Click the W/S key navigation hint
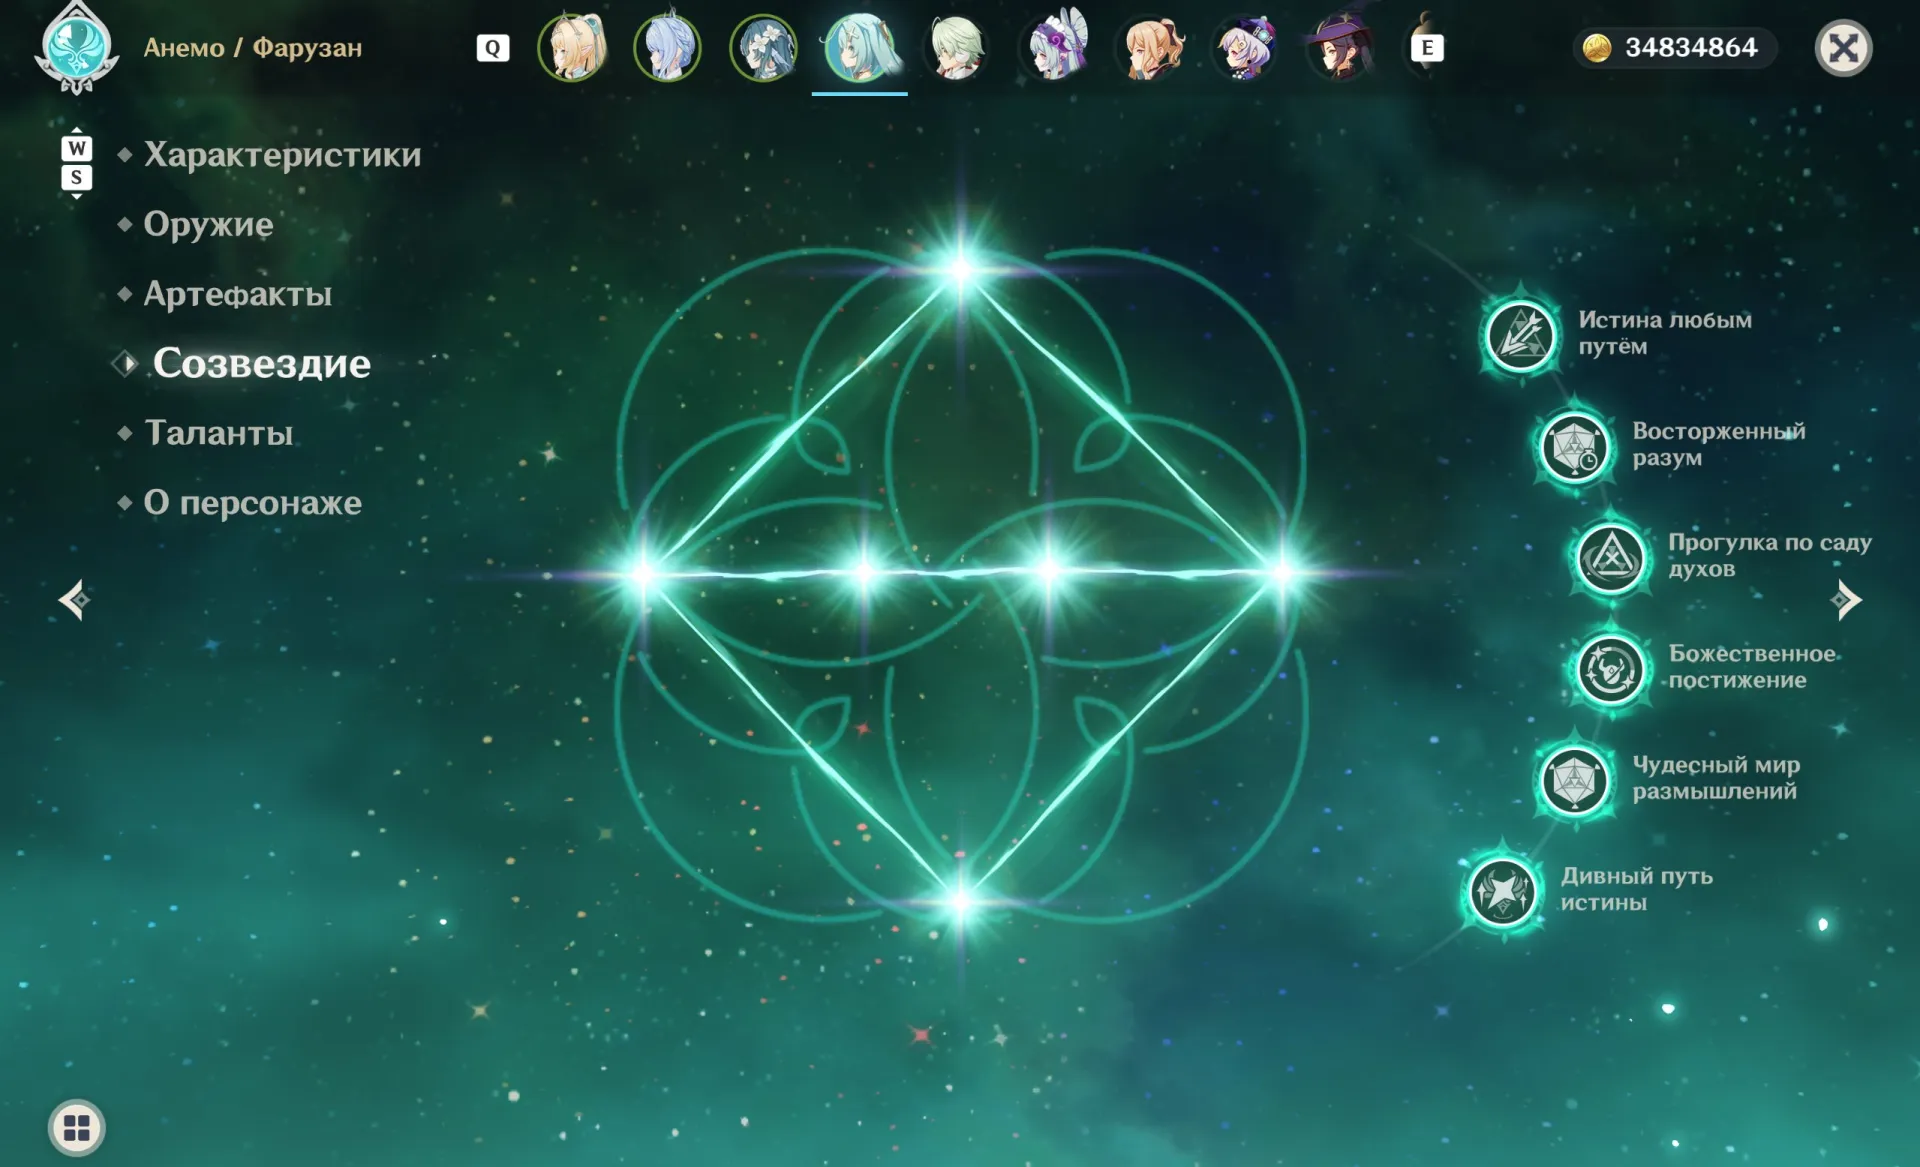The height and width of the screenshot is (1167, 1920). tap(77, 163)
